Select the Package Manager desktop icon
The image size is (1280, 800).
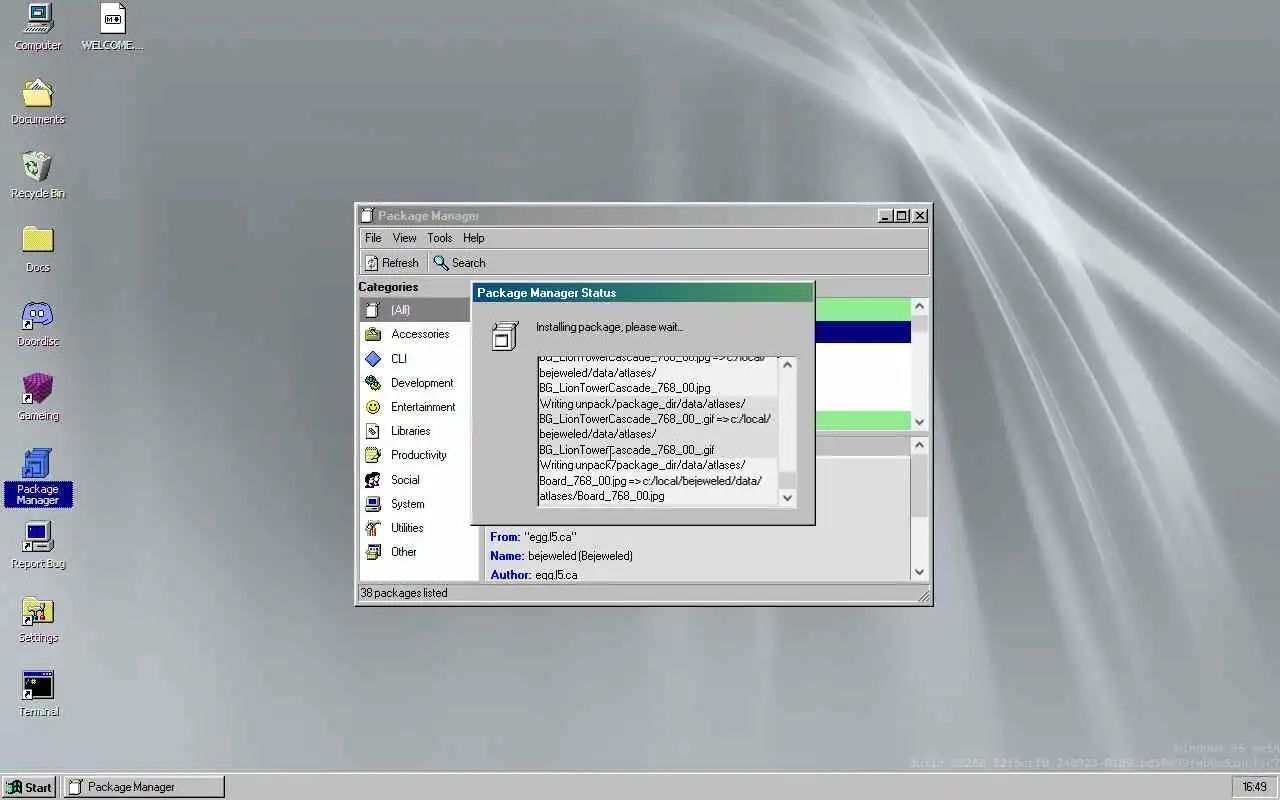click(37, 463)
